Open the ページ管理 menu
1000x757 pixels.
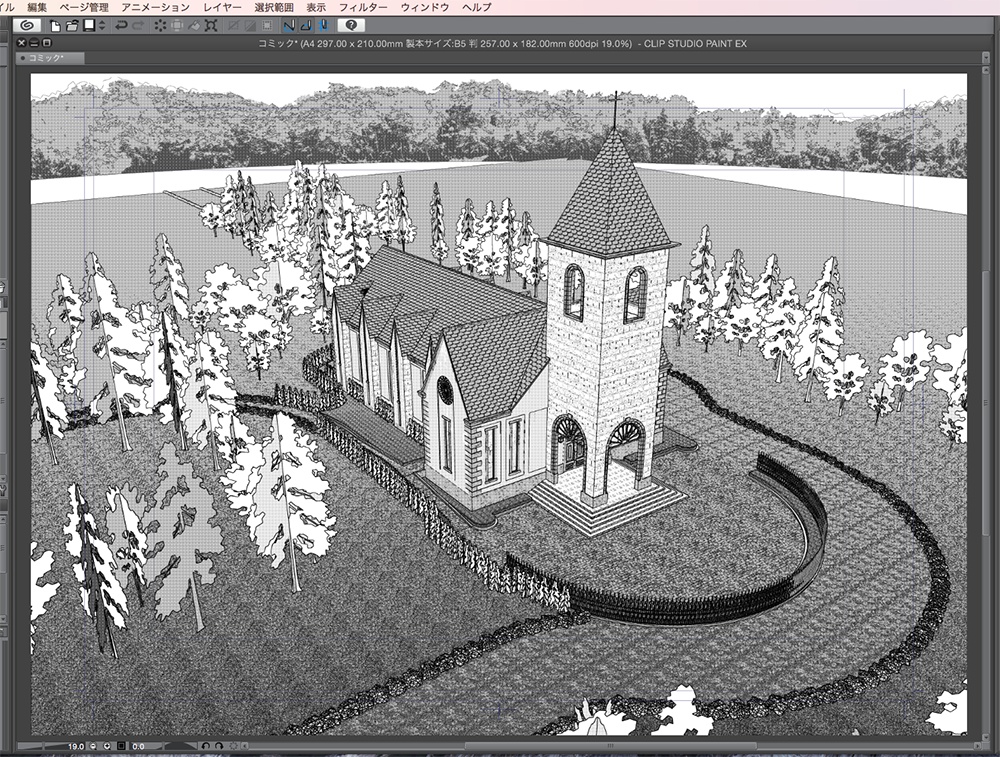point(84,7)
